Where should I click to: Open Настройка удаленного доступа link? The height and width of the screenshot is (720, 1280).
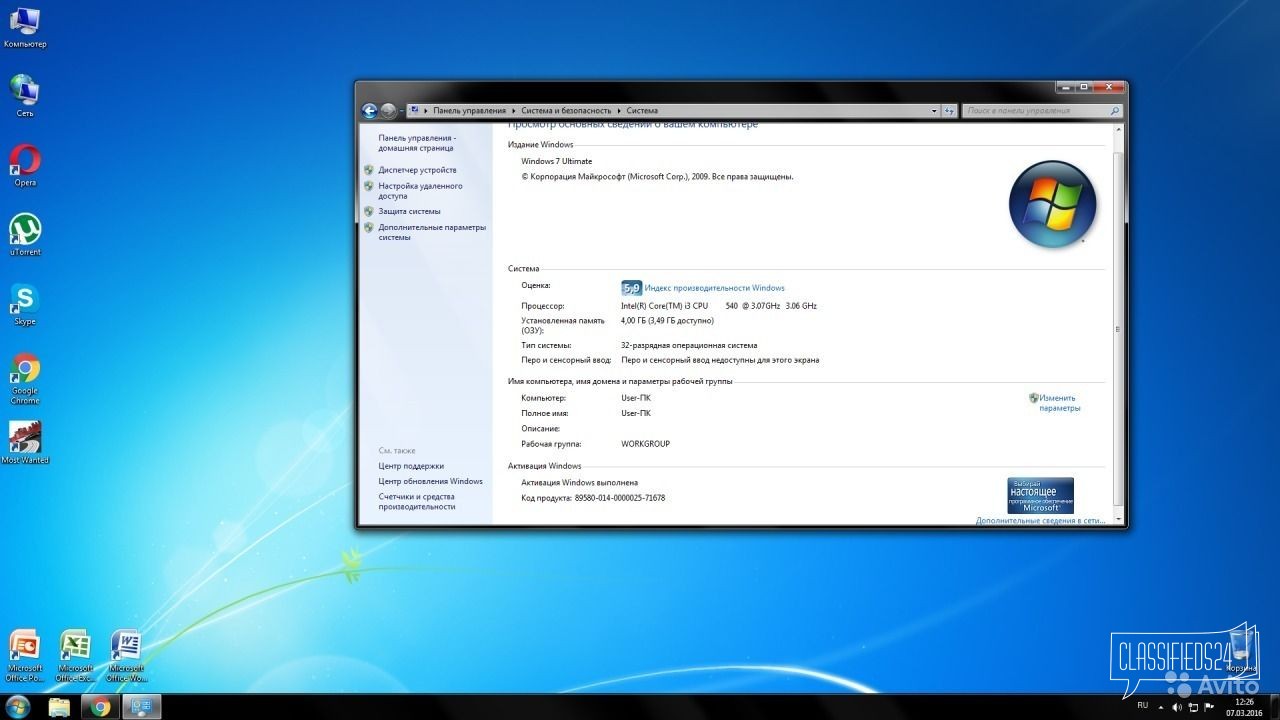(420, 191)
